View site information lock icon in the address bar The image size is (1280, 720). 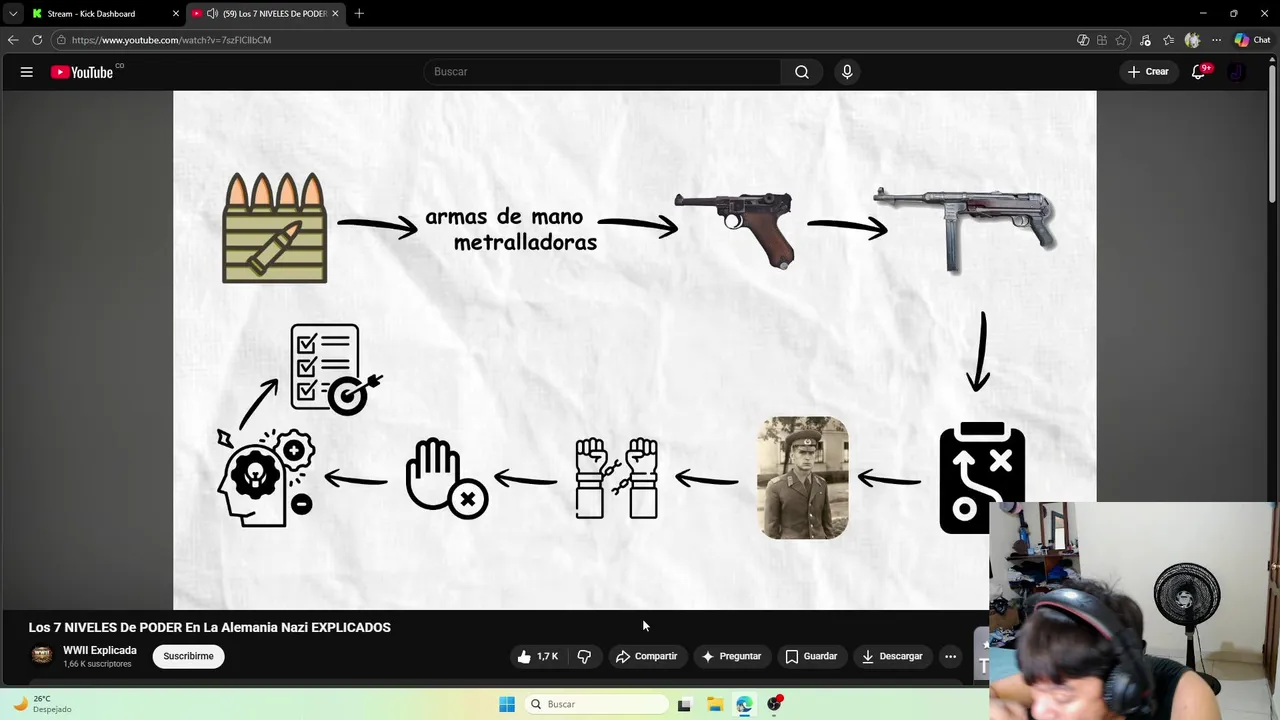click(61, 40)
